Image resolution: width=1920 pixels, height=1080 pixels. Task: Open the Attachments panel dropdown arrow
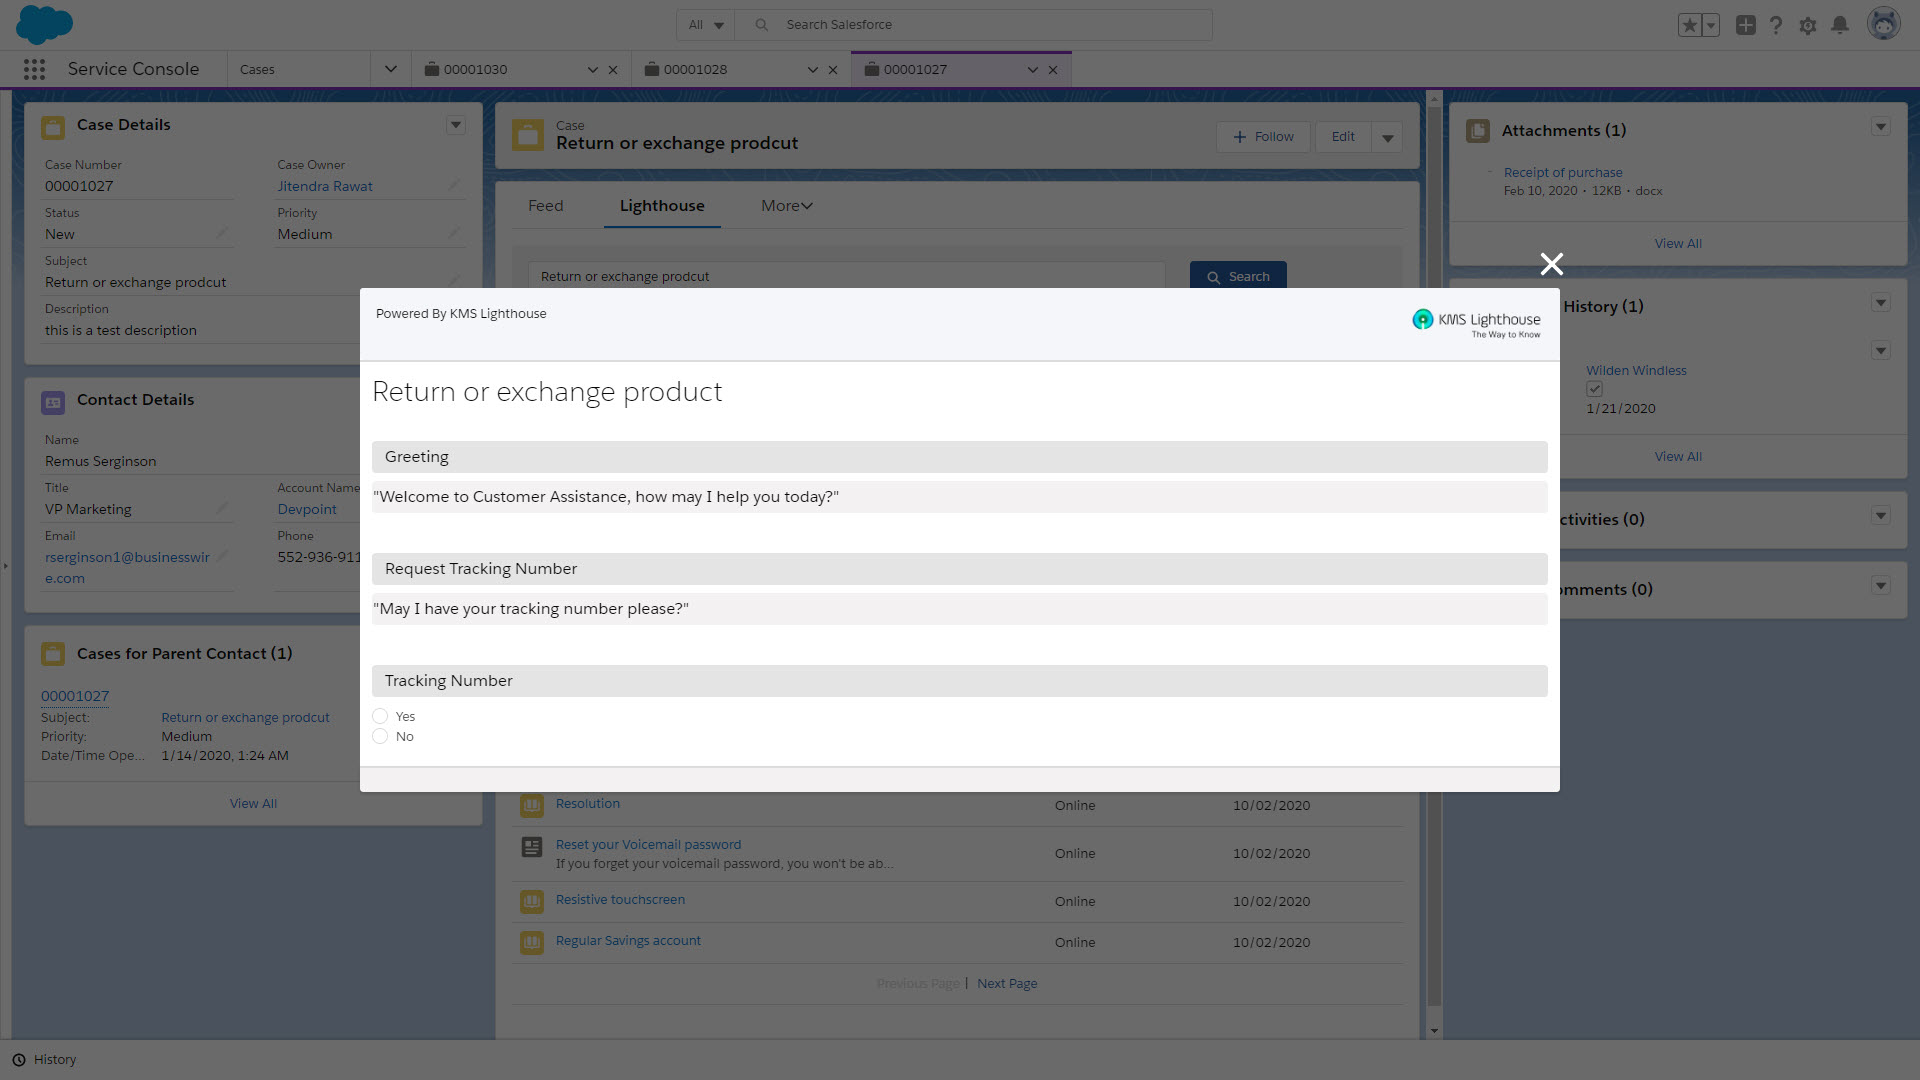pyautogui.click(x=1880, y=127)
